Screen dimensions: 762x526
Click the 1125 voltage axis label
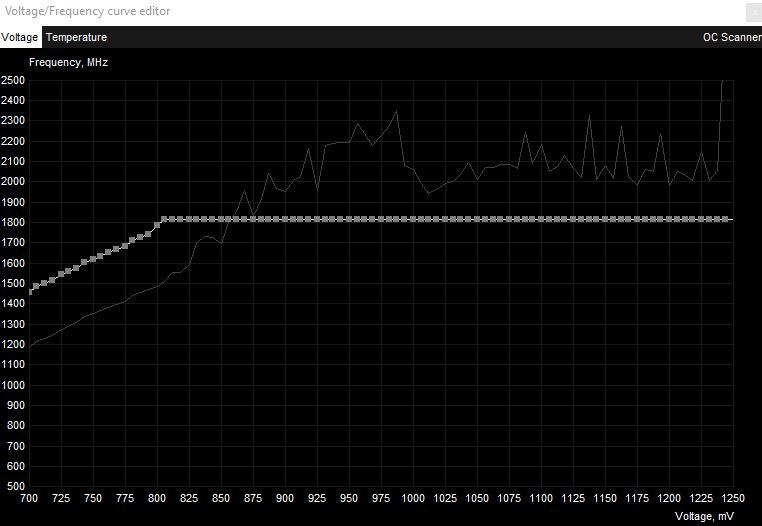(x=573, y=498)
